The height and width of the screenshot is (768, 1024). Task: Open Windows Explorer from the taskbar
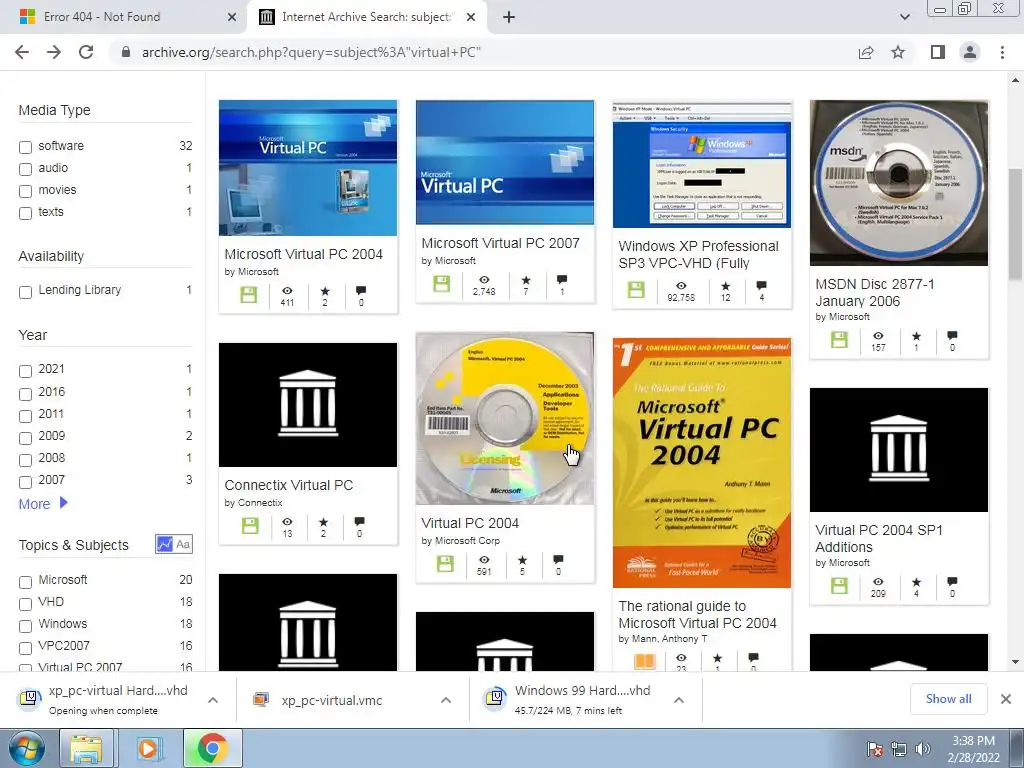pyautogui.click(x=87, y=748)
